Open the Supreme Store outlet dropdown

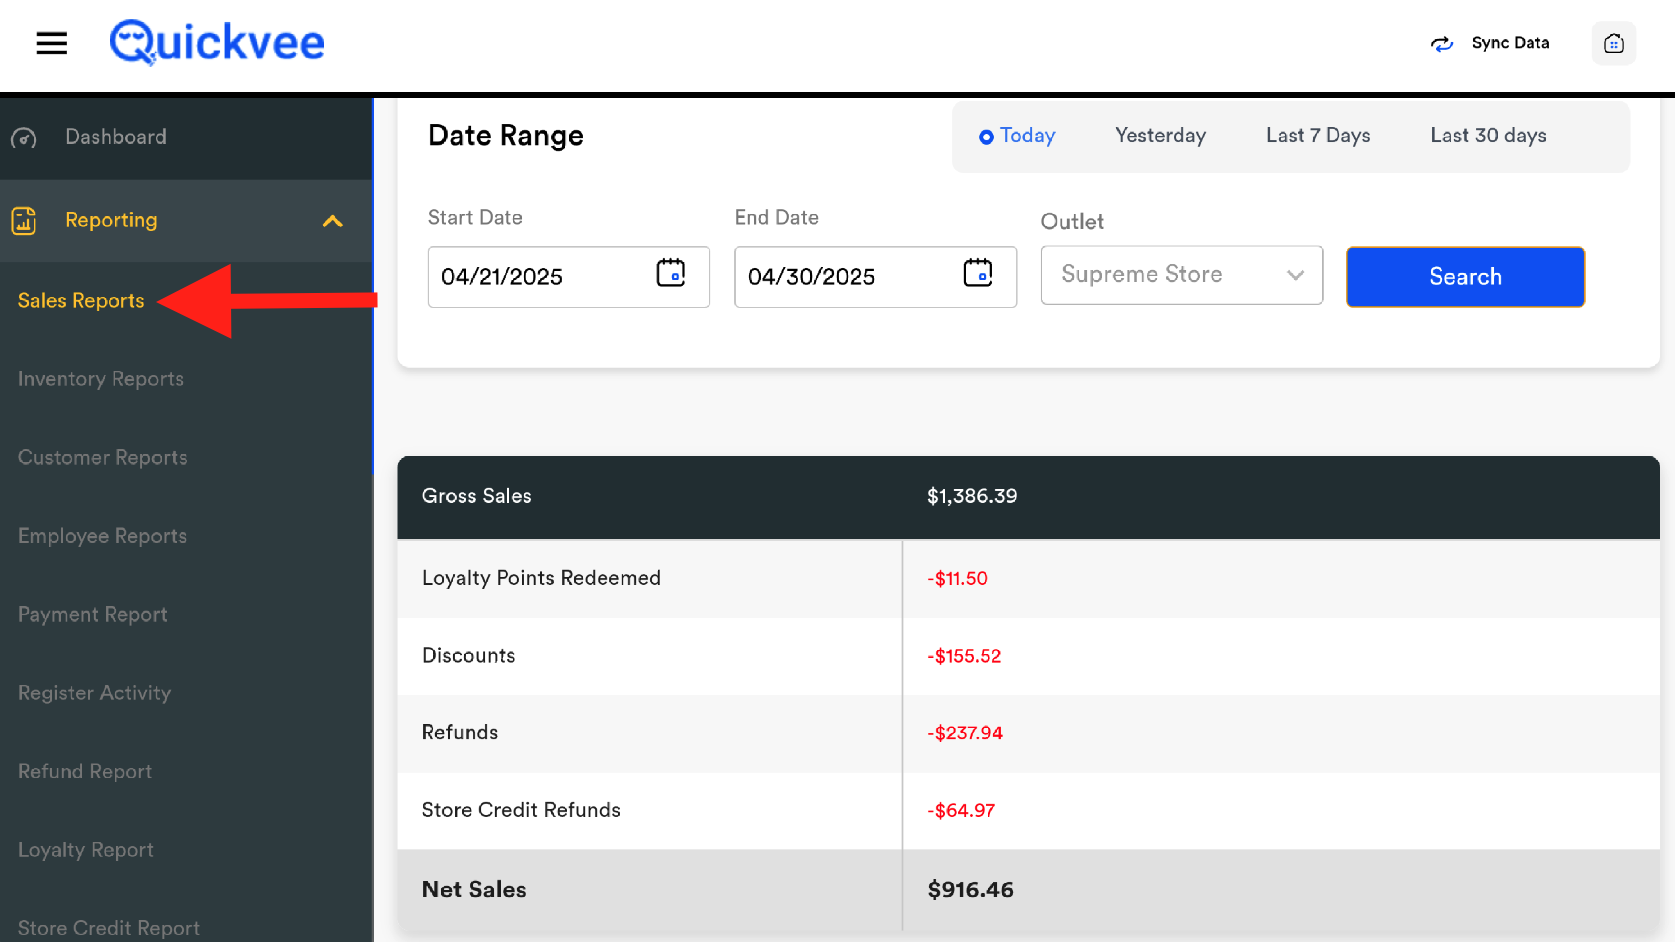click(1181, 275)
